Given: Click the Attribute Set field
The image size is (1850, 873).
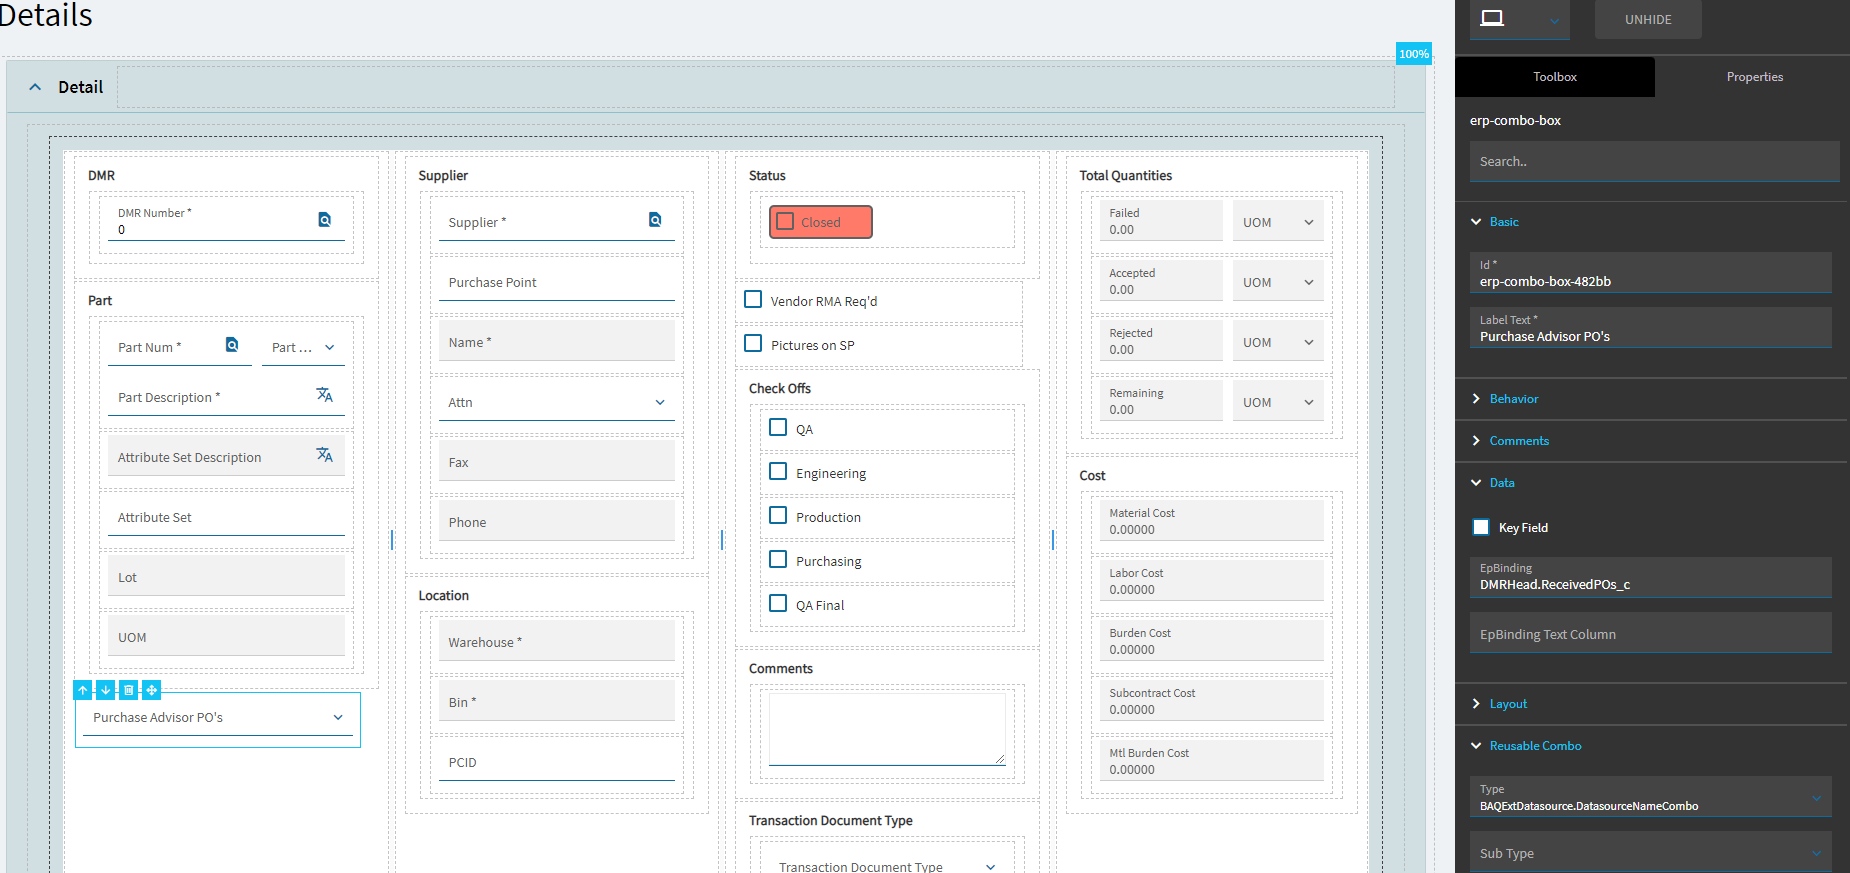Looking at the screenshot, I should (226, 516).
